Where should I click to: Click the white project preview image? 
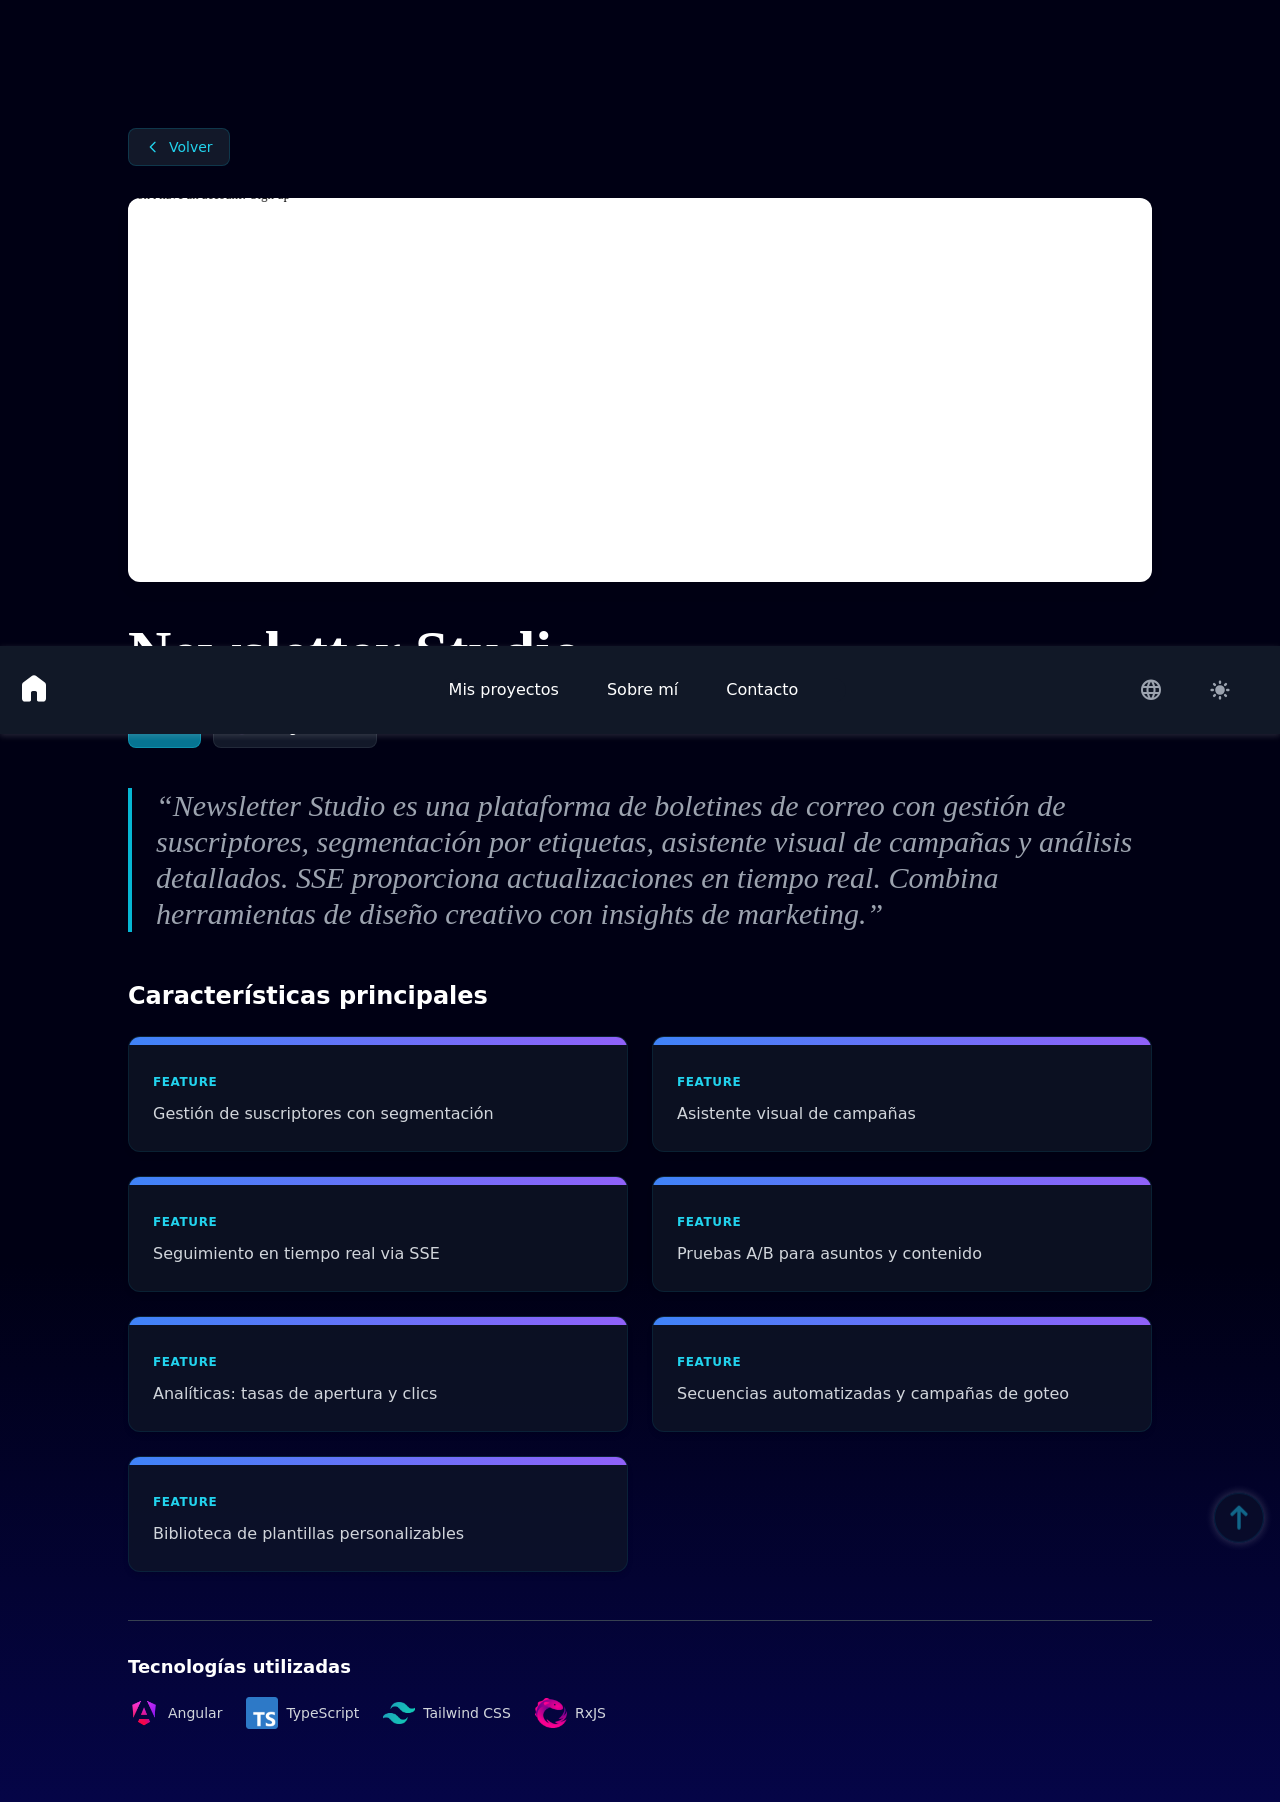(640, 390)
